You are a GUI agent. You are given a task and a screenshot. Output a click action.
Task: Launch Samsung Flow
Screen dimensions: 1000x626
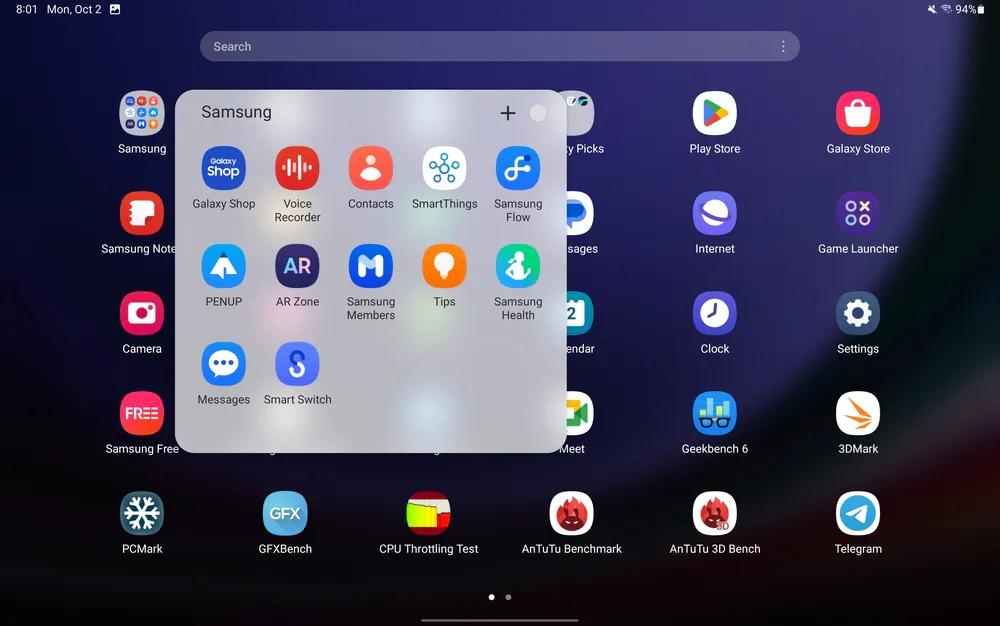[518, 169]
